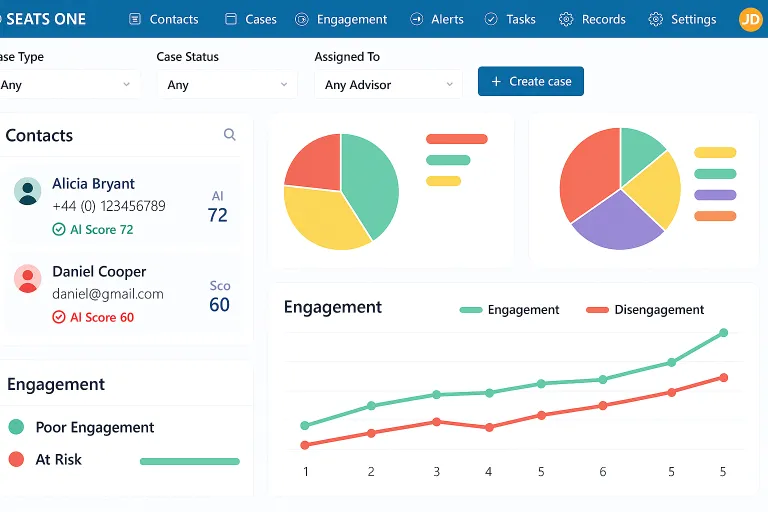Expand the Case Type dropdown
This screenshot has width=768, height=512.
(68, 85)
